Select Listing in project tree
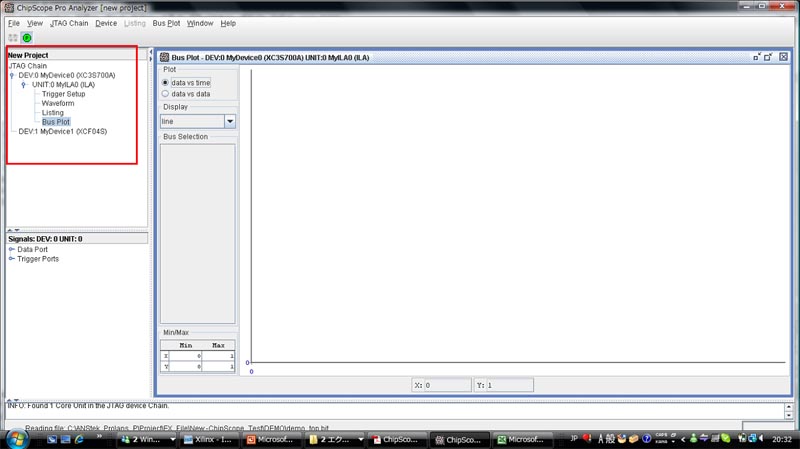 click(53, 113)
